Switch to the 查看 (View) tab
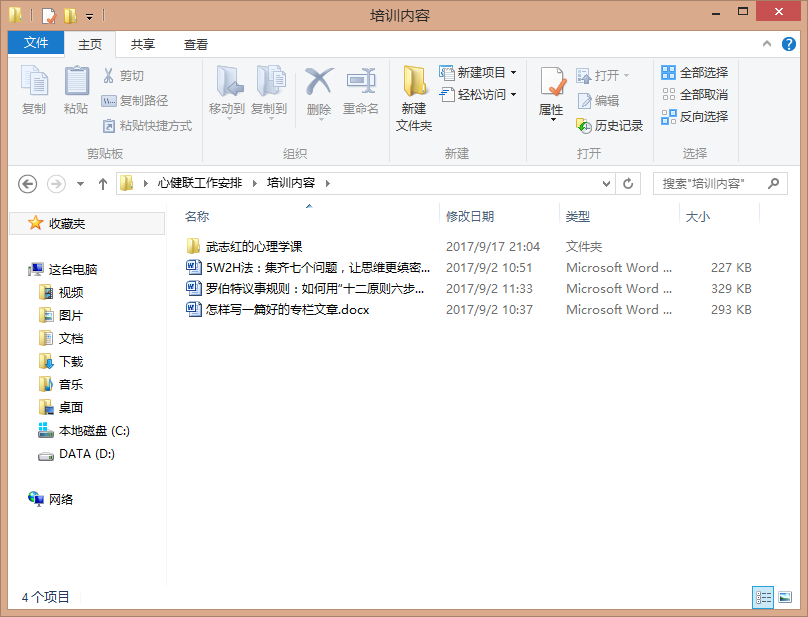This screenshot has height=617, width=808. click(x=194, y=43)
